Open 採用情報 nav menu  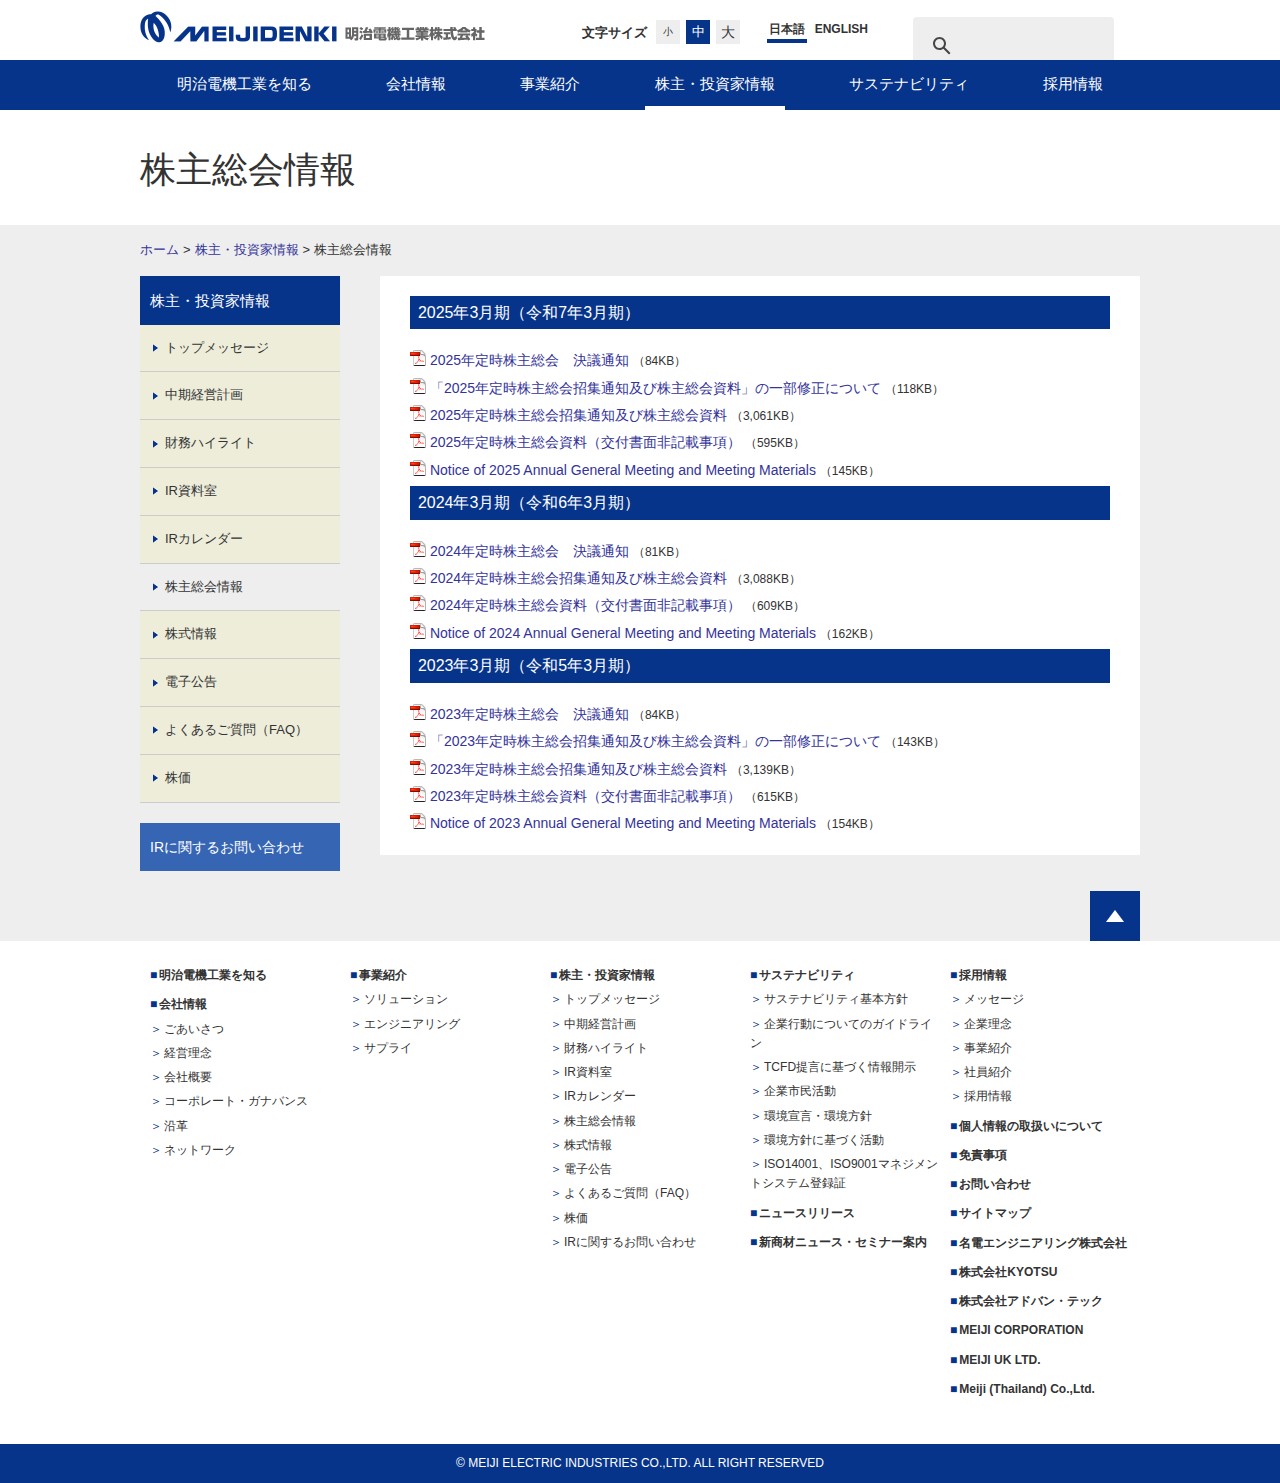tap(1073, 85)
